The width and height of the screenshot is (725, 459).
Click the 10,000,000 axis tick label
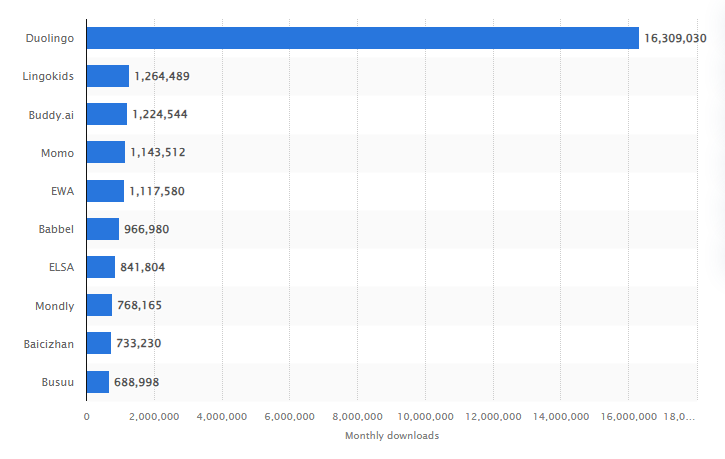coord(425,416)
